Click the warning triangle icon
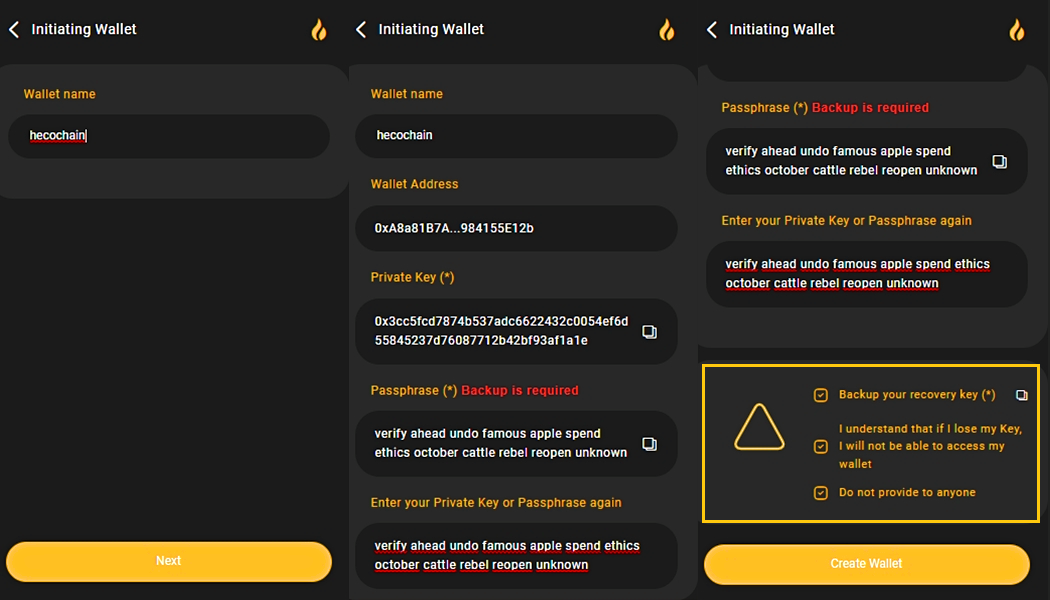 pos(759,428)
